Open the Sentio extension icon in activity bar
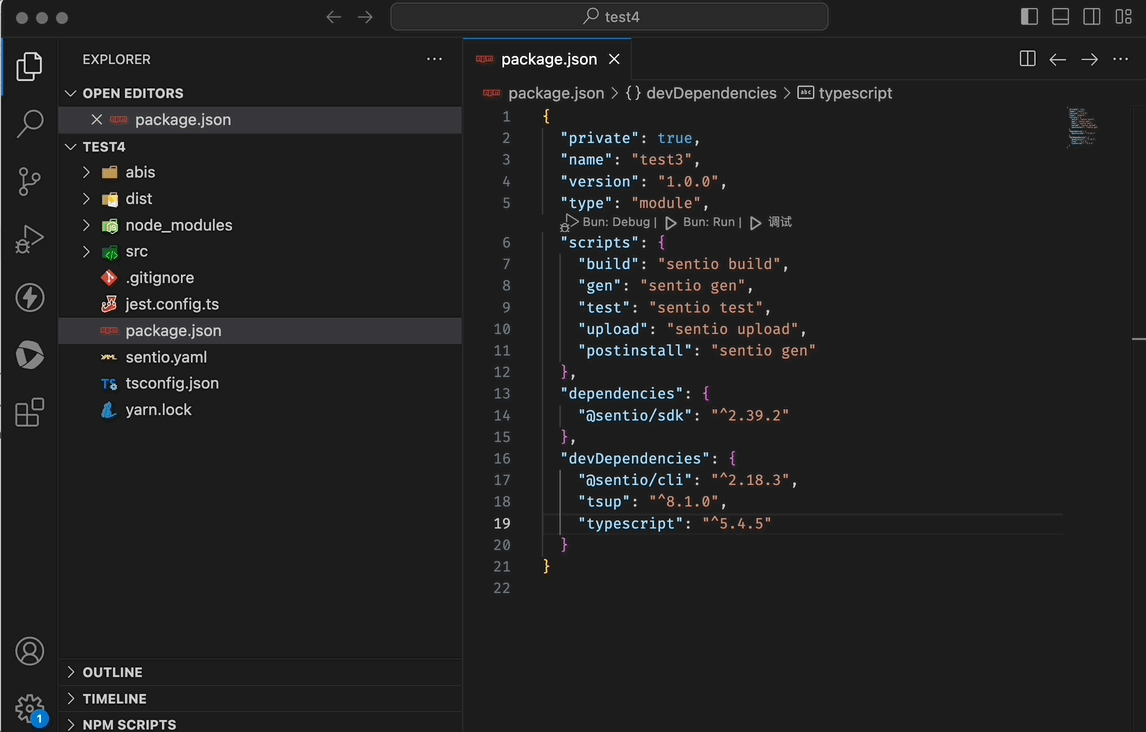Screen dimensions: 1146x732 (x=29, y=355)
